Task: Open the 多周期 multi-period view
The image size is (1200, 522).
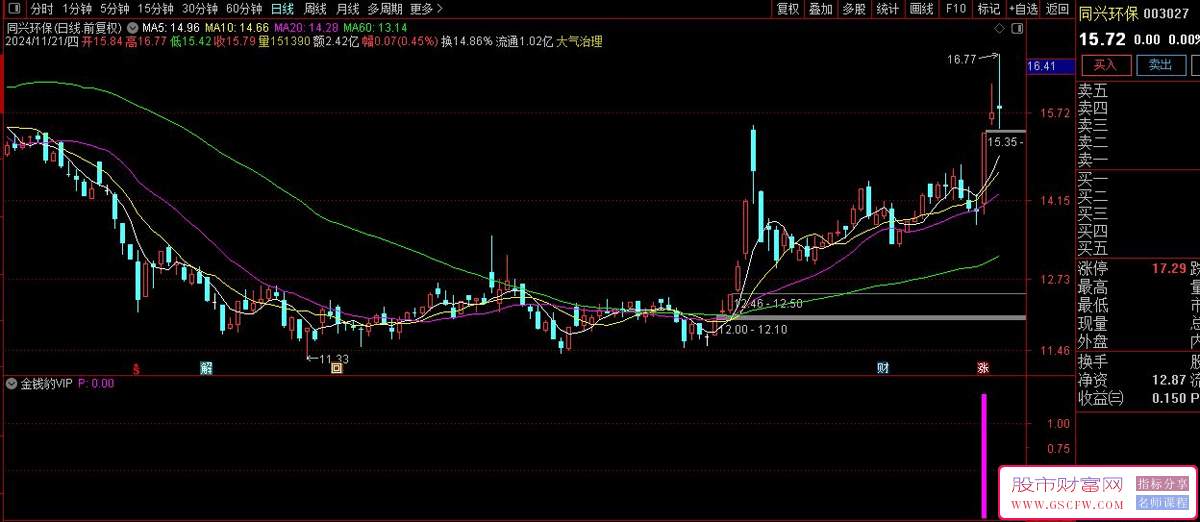Action: pos(385,9)
